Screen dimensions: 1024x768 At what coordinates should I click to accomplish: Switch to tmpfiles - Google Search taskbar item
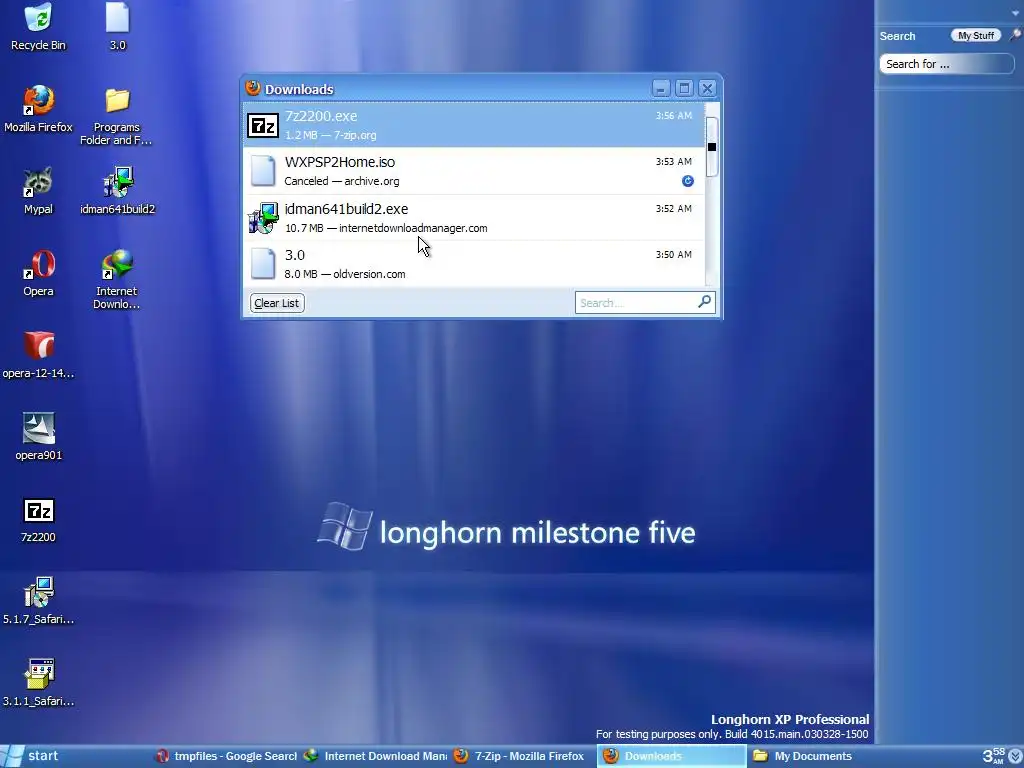(227, 756)
